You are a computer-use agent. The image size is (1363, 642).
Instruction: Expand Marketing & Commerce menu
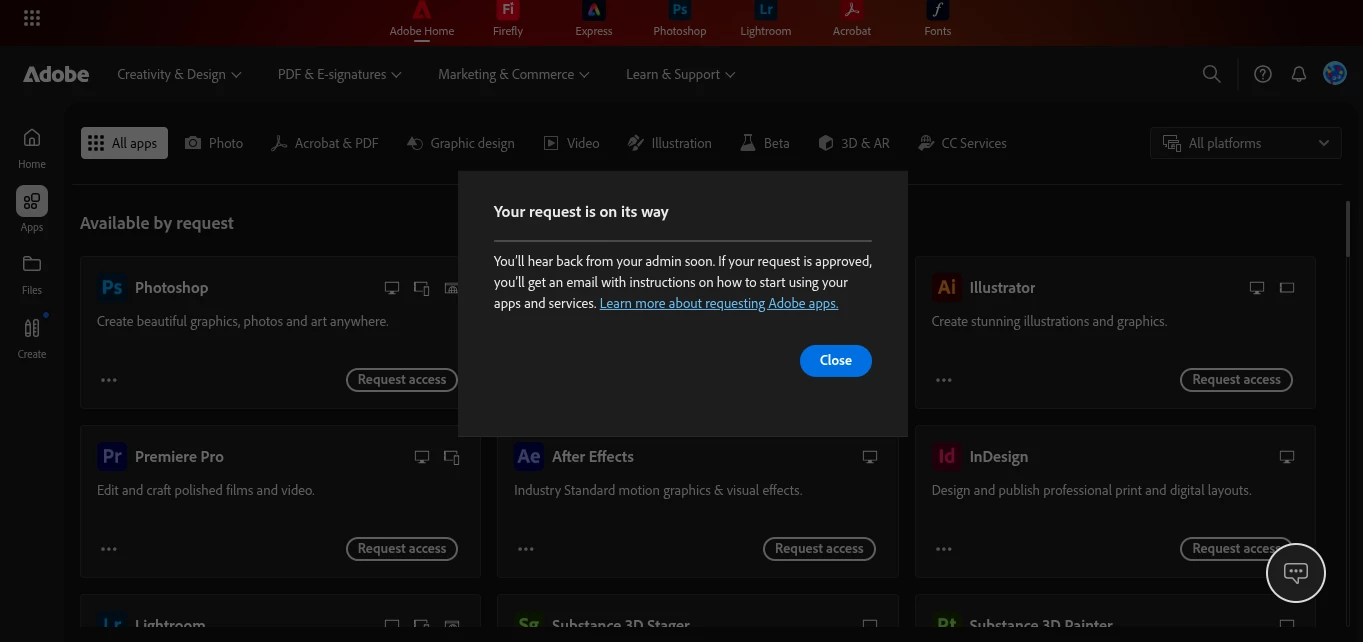point(513,74)
